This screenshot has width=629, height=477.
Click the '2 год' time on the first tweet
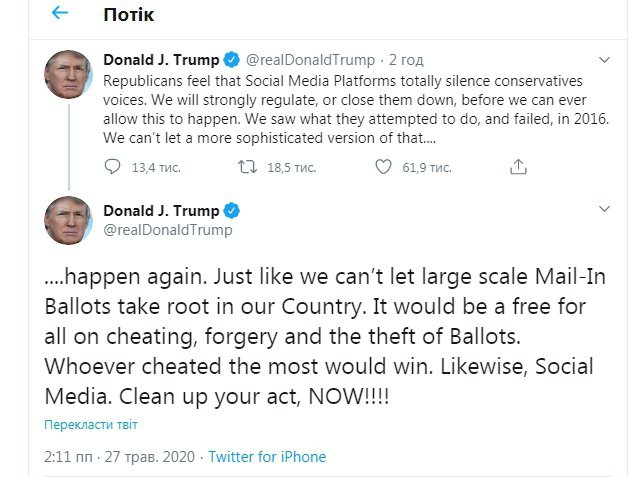pos(406,60)
